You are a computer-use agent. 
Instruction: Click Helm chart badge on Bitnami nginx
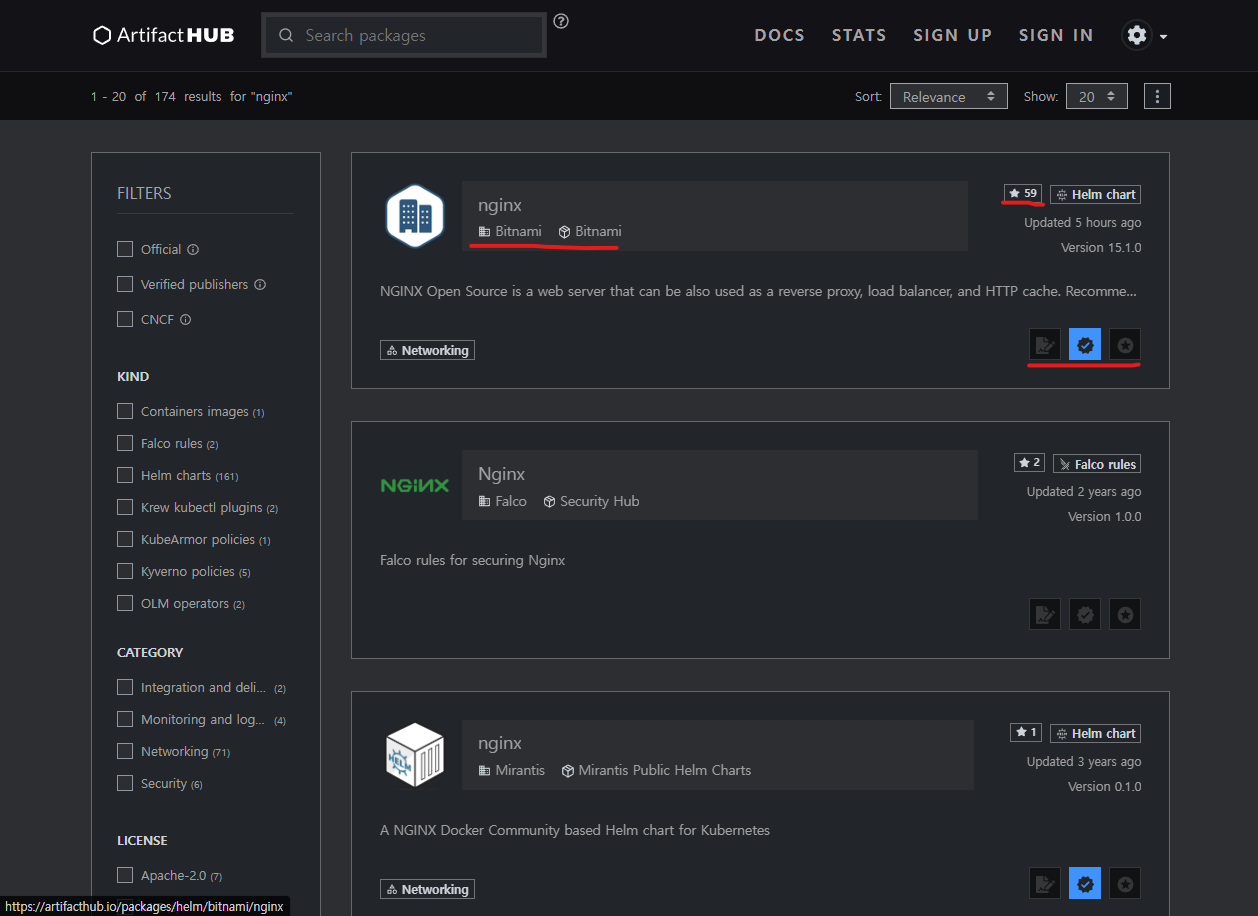1096,194
